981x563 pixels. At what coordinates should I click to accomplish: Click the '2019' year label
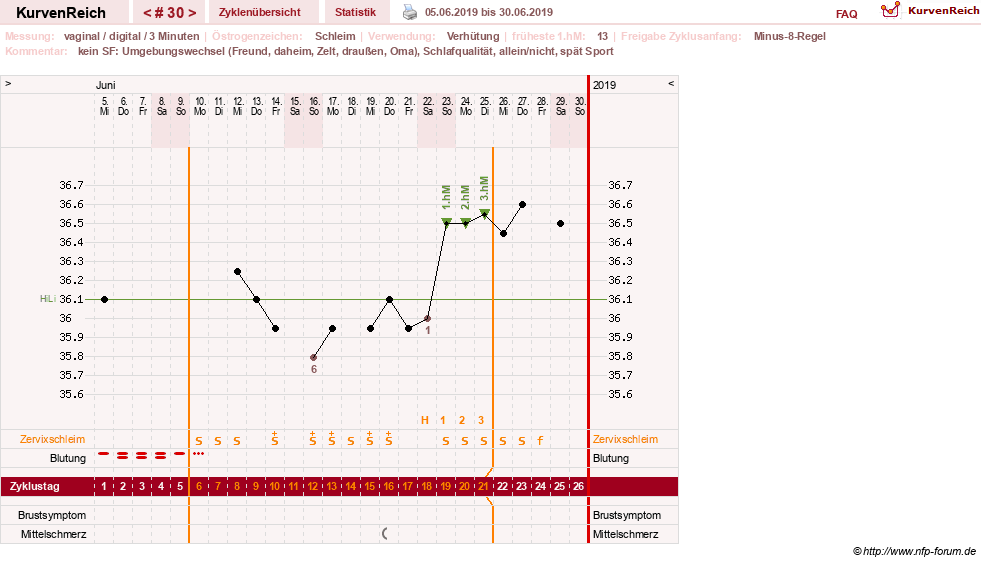(604, 85)
